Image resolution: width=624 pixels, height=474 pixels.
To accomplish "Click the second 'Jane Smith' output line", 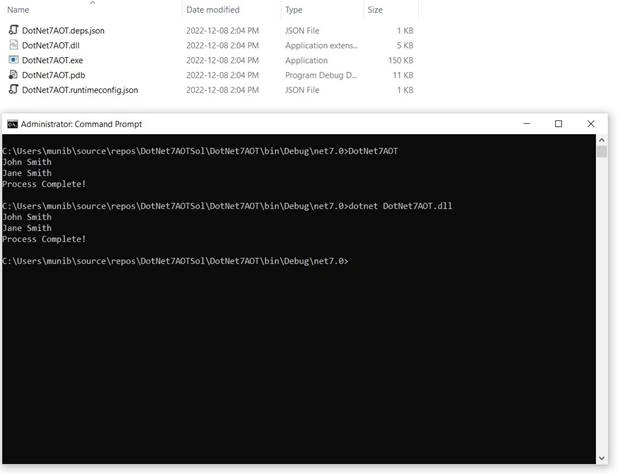I will [27, 228].
